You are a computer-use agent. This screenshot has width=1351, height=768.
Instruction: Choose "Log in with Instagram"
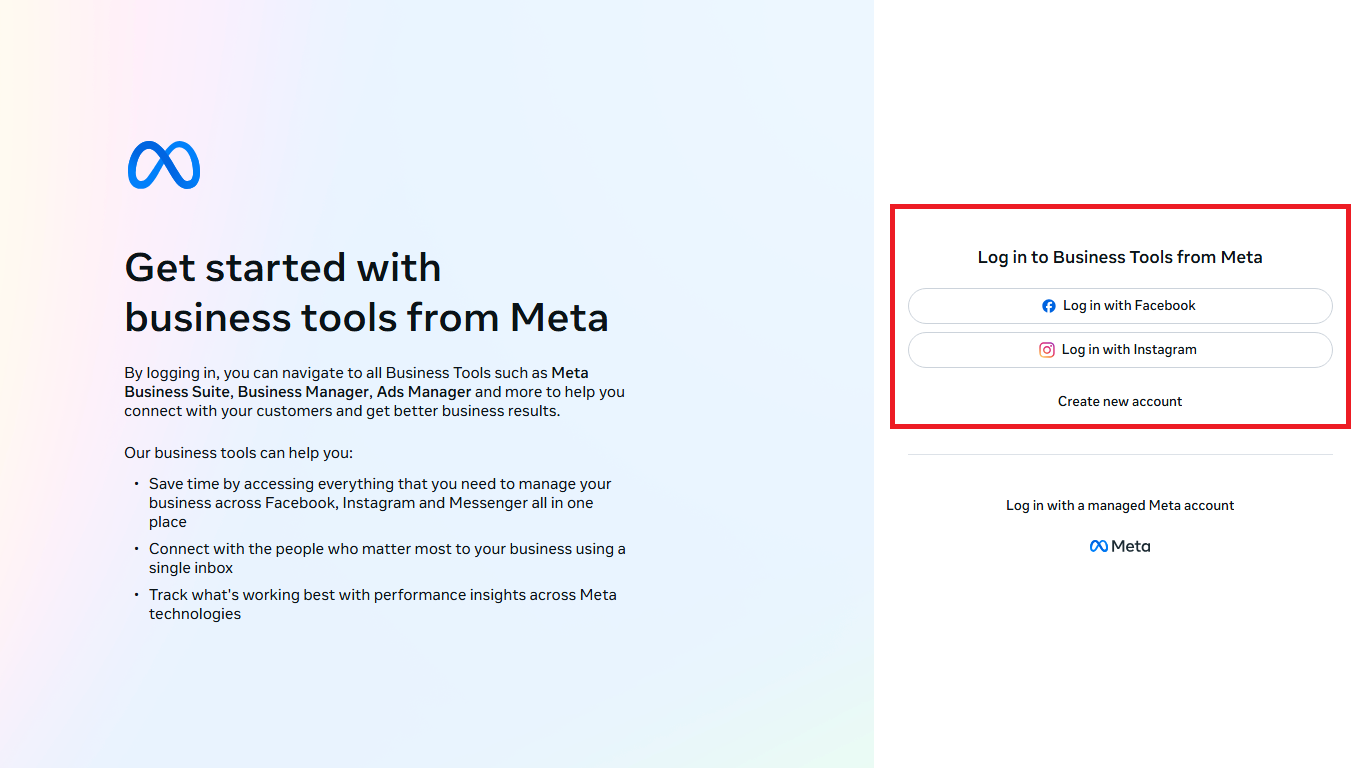(x=1120, y=350)
